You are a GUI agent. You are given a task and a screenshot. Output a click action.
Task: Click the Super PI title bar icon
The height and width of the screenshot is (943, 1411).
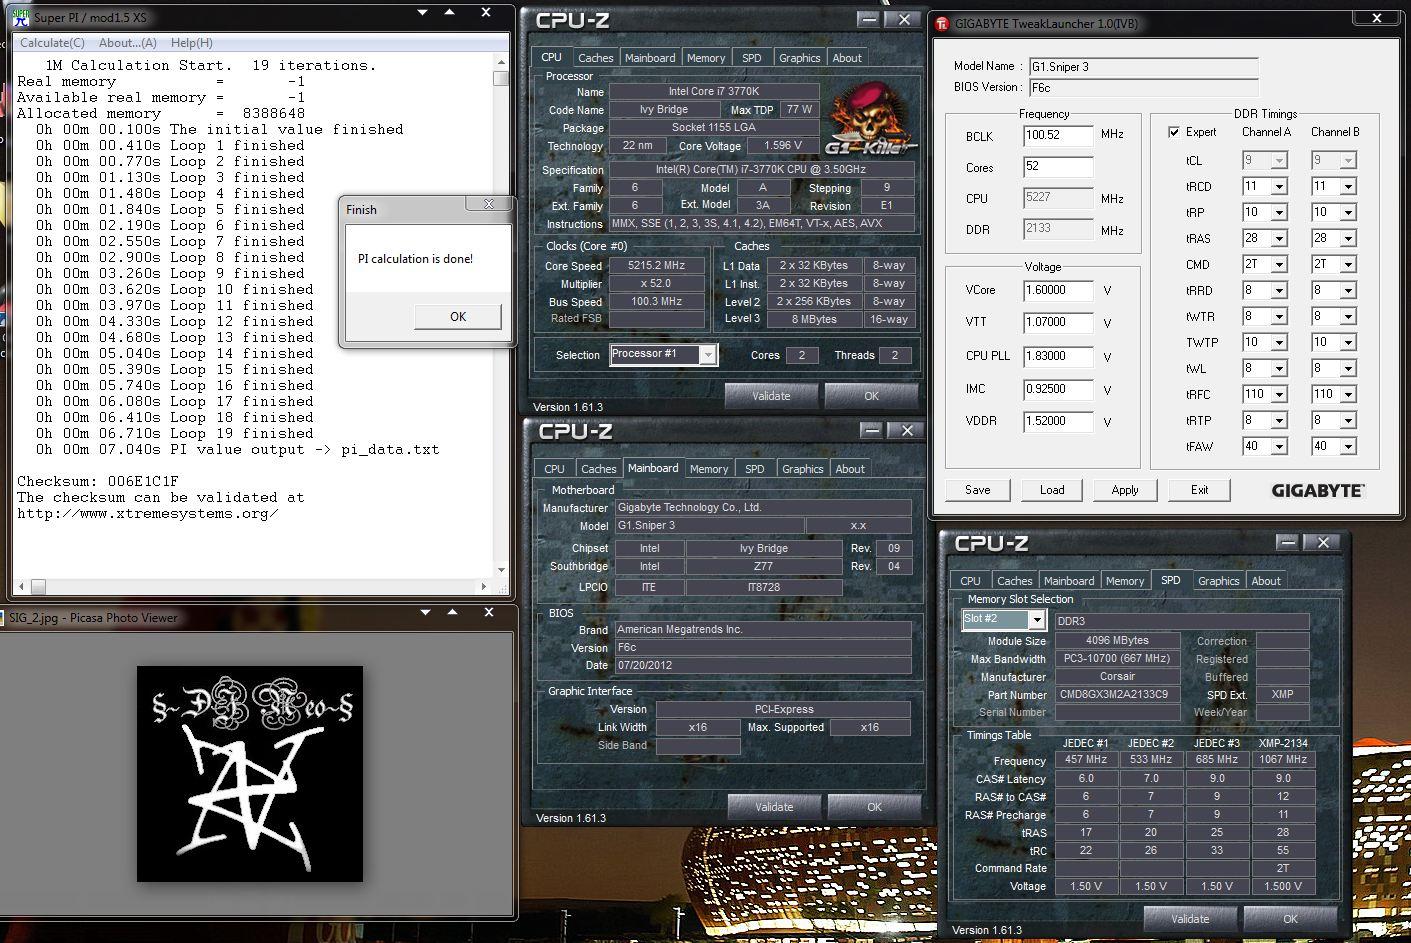[20, 17]
